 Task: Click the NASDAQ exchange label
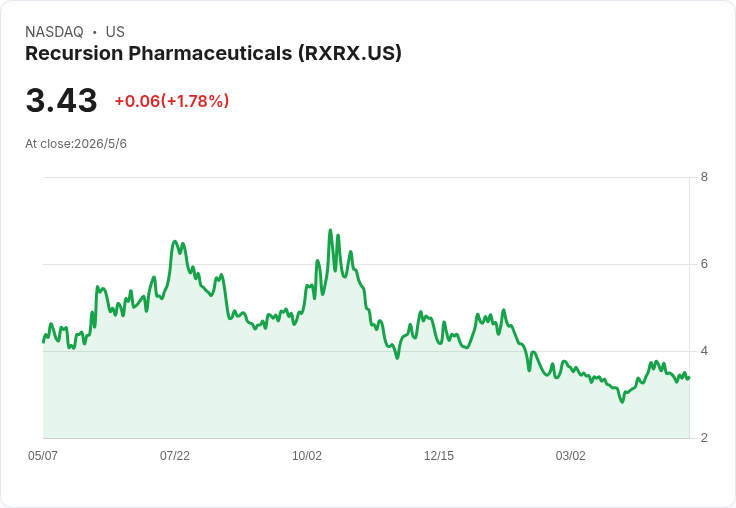tap(54, 32)
